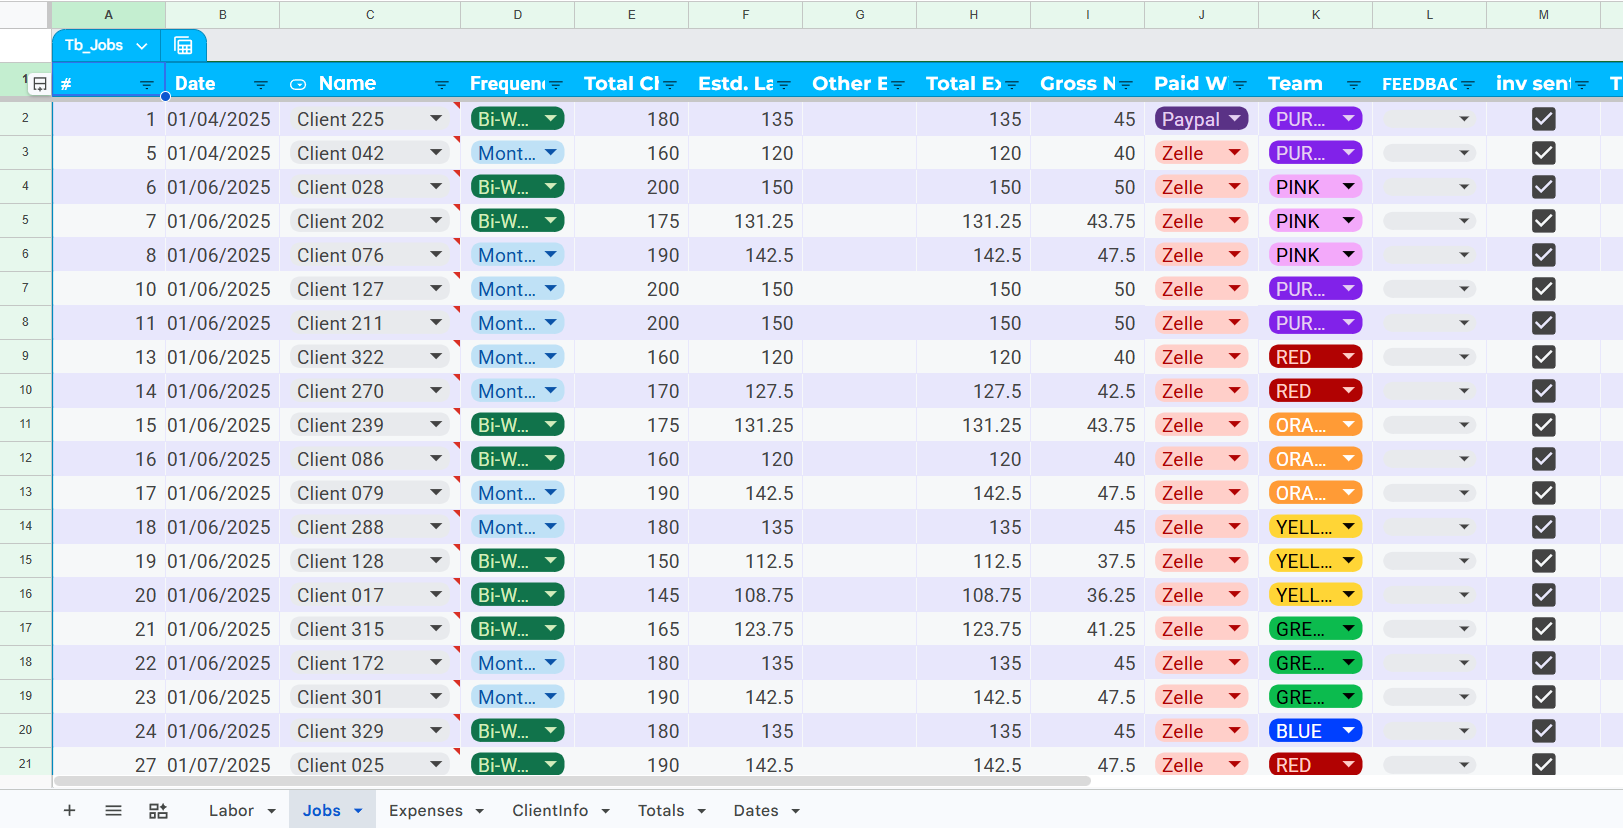Open the table view calculator icon beside Tb_Jobs

point(183,46)
